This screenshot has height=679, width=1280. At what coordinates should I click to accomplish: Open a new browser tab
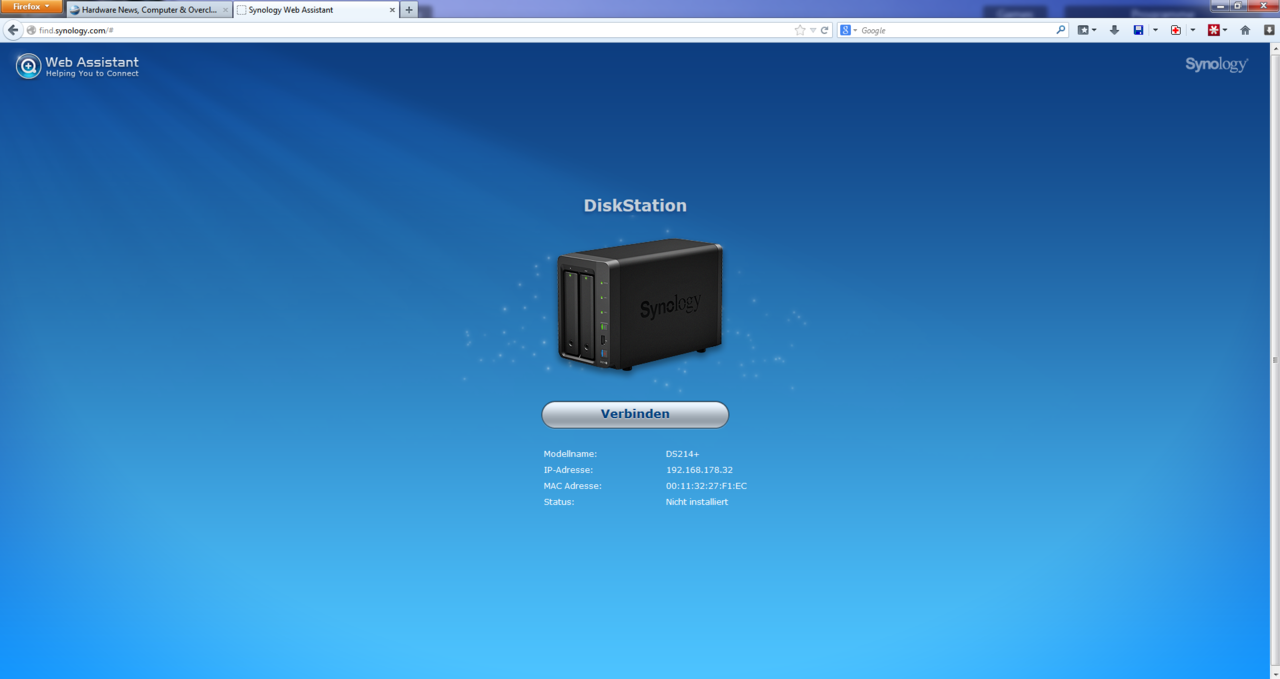coord(409,10)
